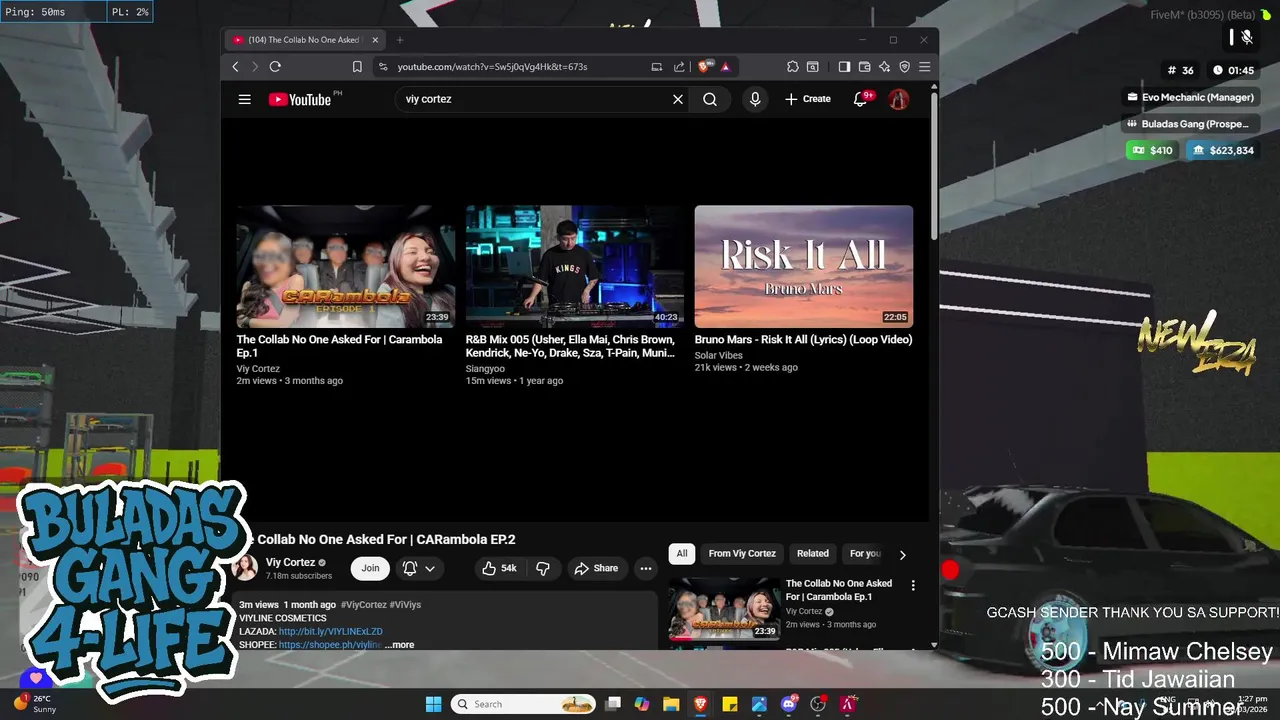Expand the description with '...more'
This screenshot has width=1280, height=720.
(399, 645)
